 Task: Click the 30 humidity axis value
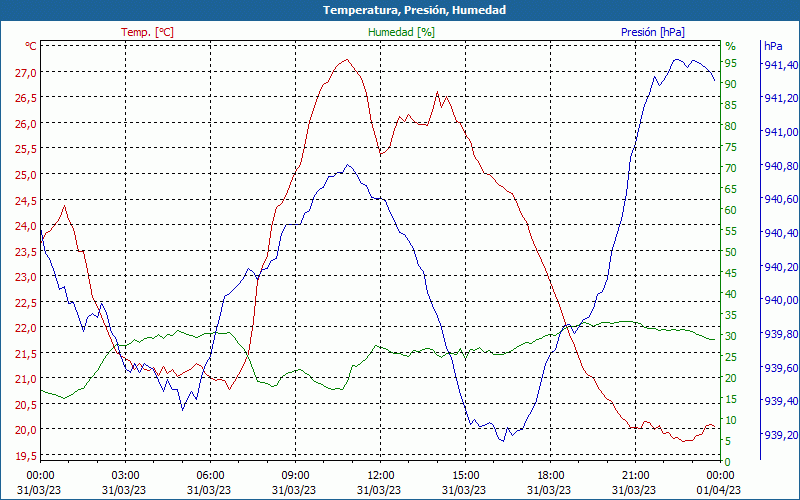[731, 336]
